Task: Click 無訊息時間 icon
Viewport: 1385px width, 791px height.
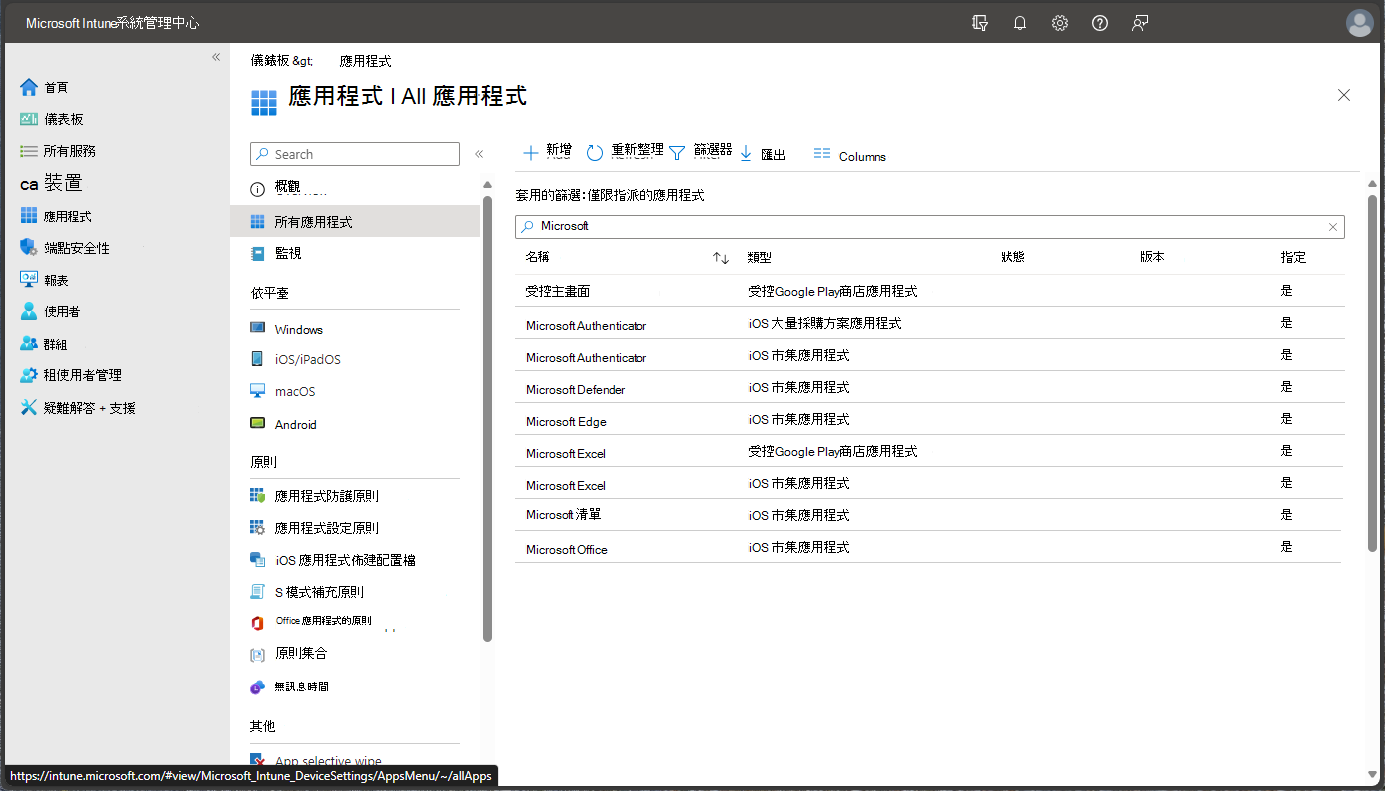Action: point(257,687)
